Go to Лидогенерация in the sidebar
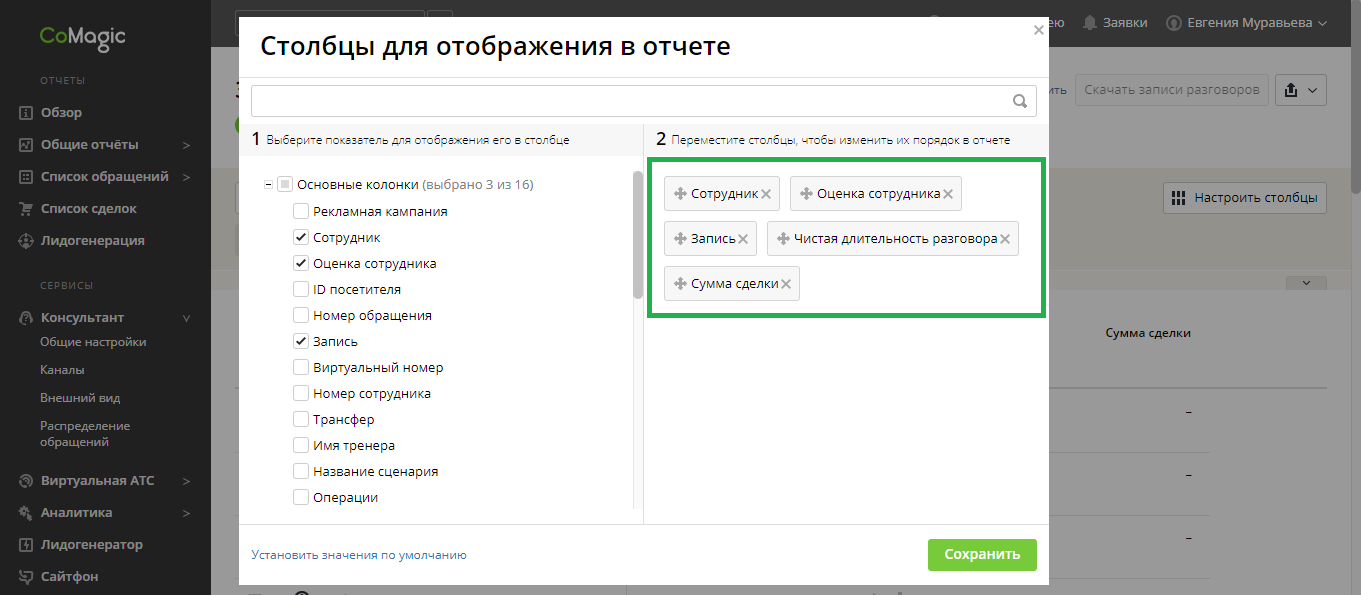 pyautogui.click(x=92, y=241)
